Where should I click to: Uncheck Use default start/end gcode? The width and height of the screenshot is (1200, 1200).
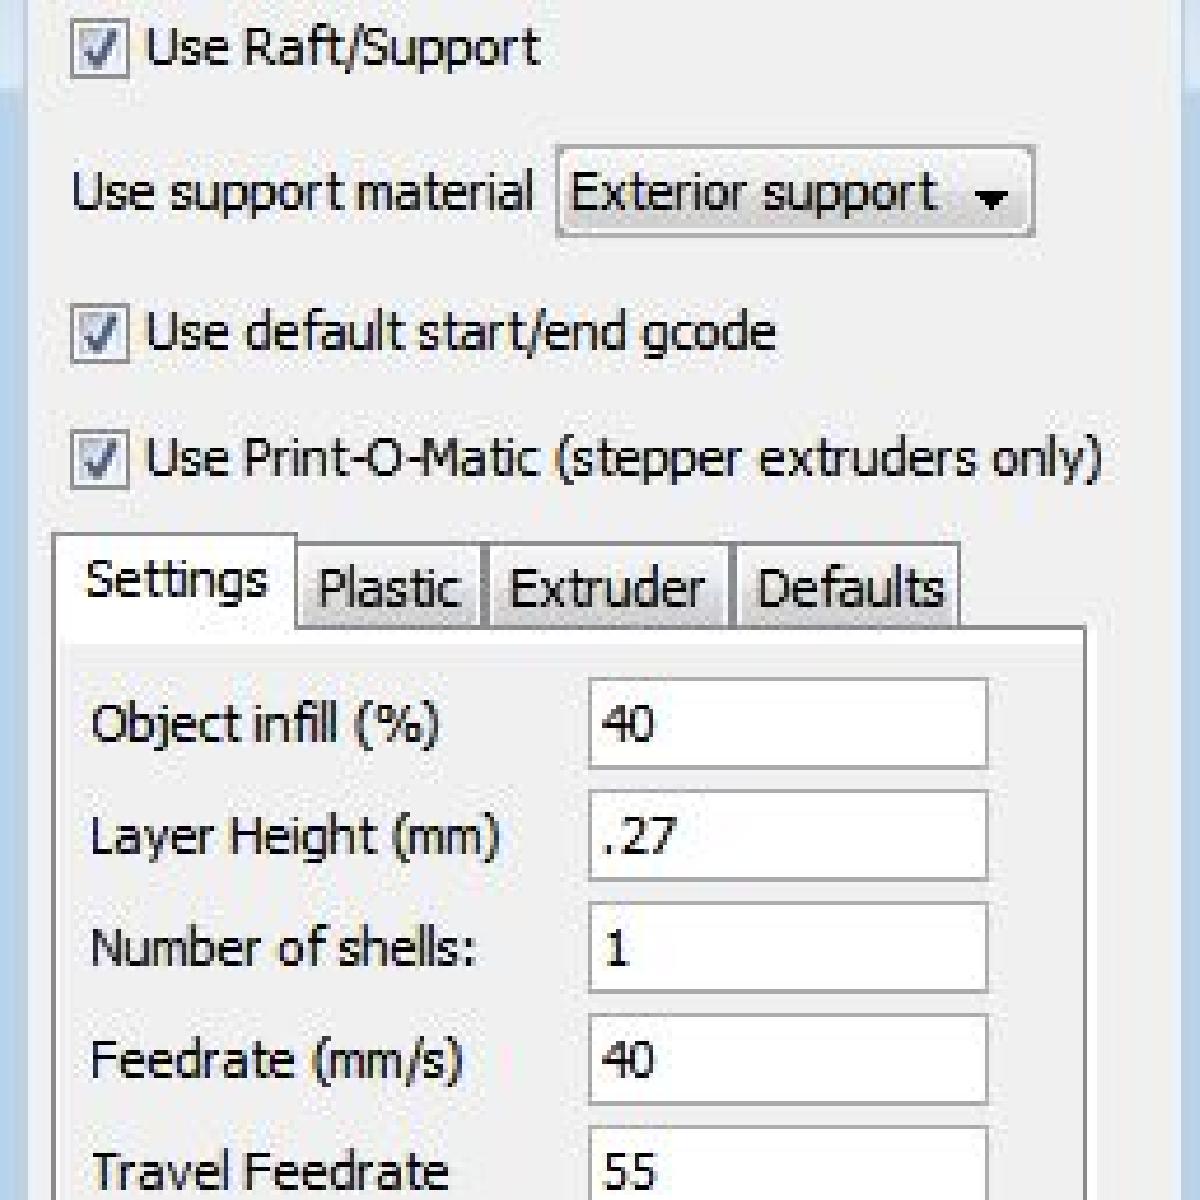click(99, 333)
